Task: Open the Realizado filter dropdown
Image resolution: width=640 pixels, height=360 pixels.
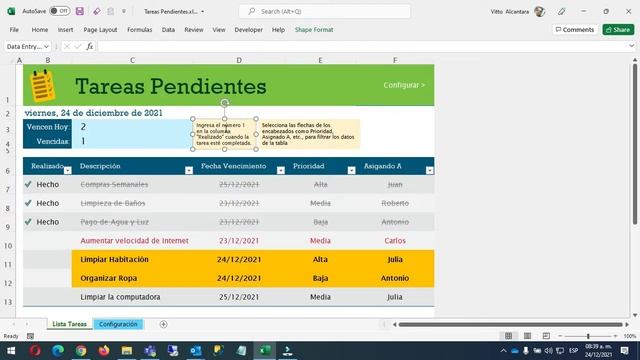Action: [68, 171]
